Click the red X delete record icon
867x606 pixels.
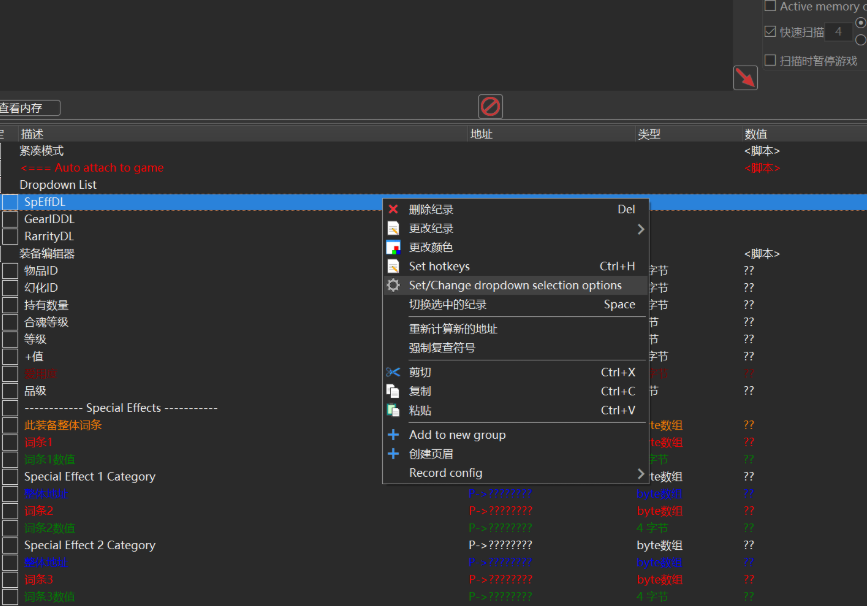(x=393, y=210)
